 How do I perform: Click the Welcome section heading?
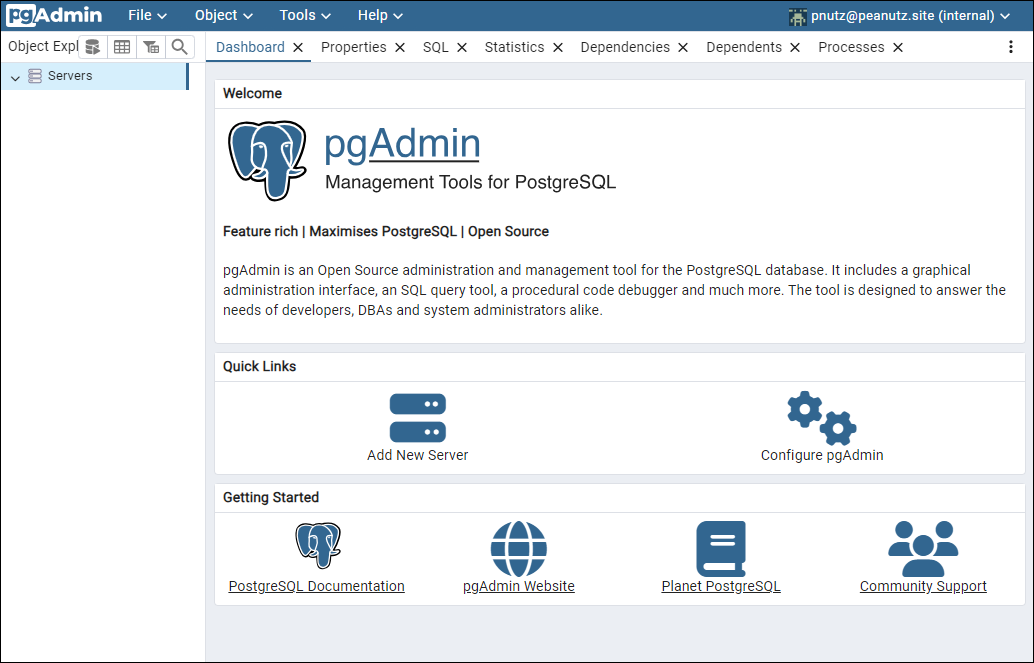click(253, 94)
